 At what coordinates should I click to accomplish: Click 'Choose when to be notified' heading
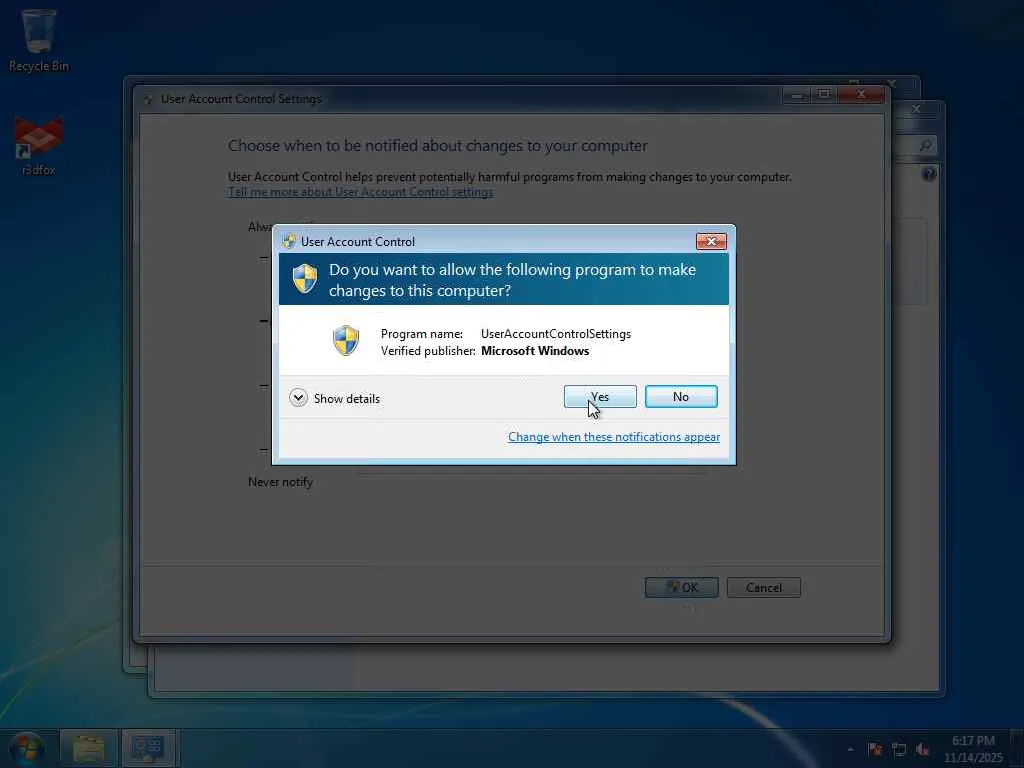tap(438, 146)
